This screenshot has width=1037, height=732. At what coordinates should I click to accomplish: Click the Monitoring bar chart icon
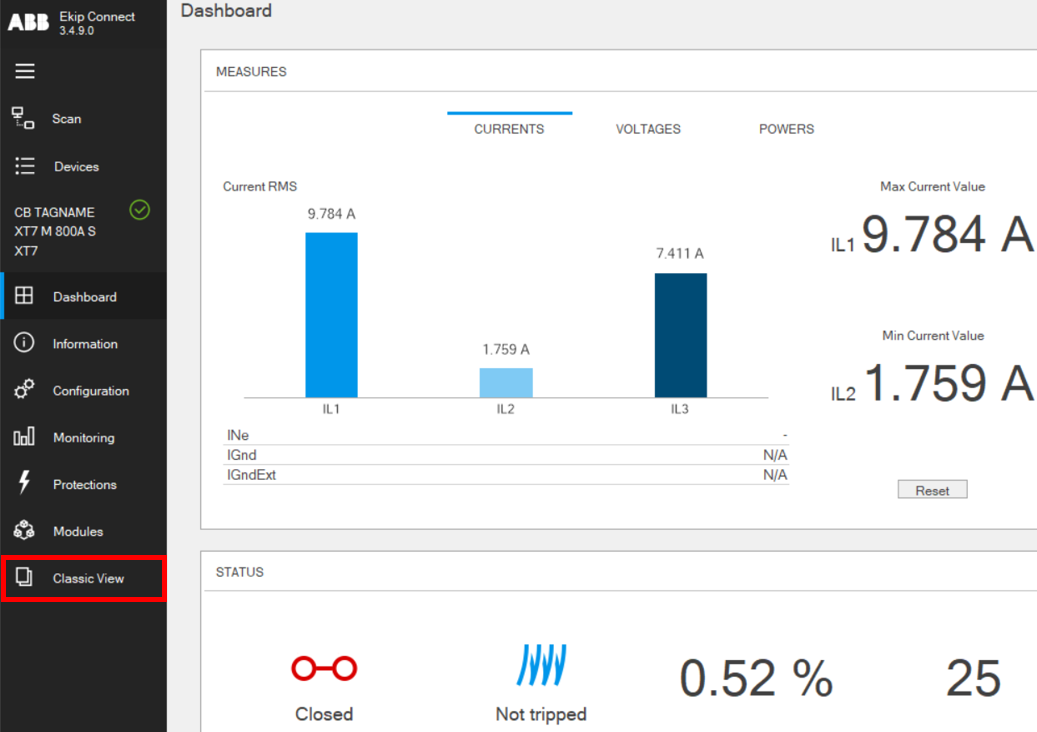pos(24,437)
